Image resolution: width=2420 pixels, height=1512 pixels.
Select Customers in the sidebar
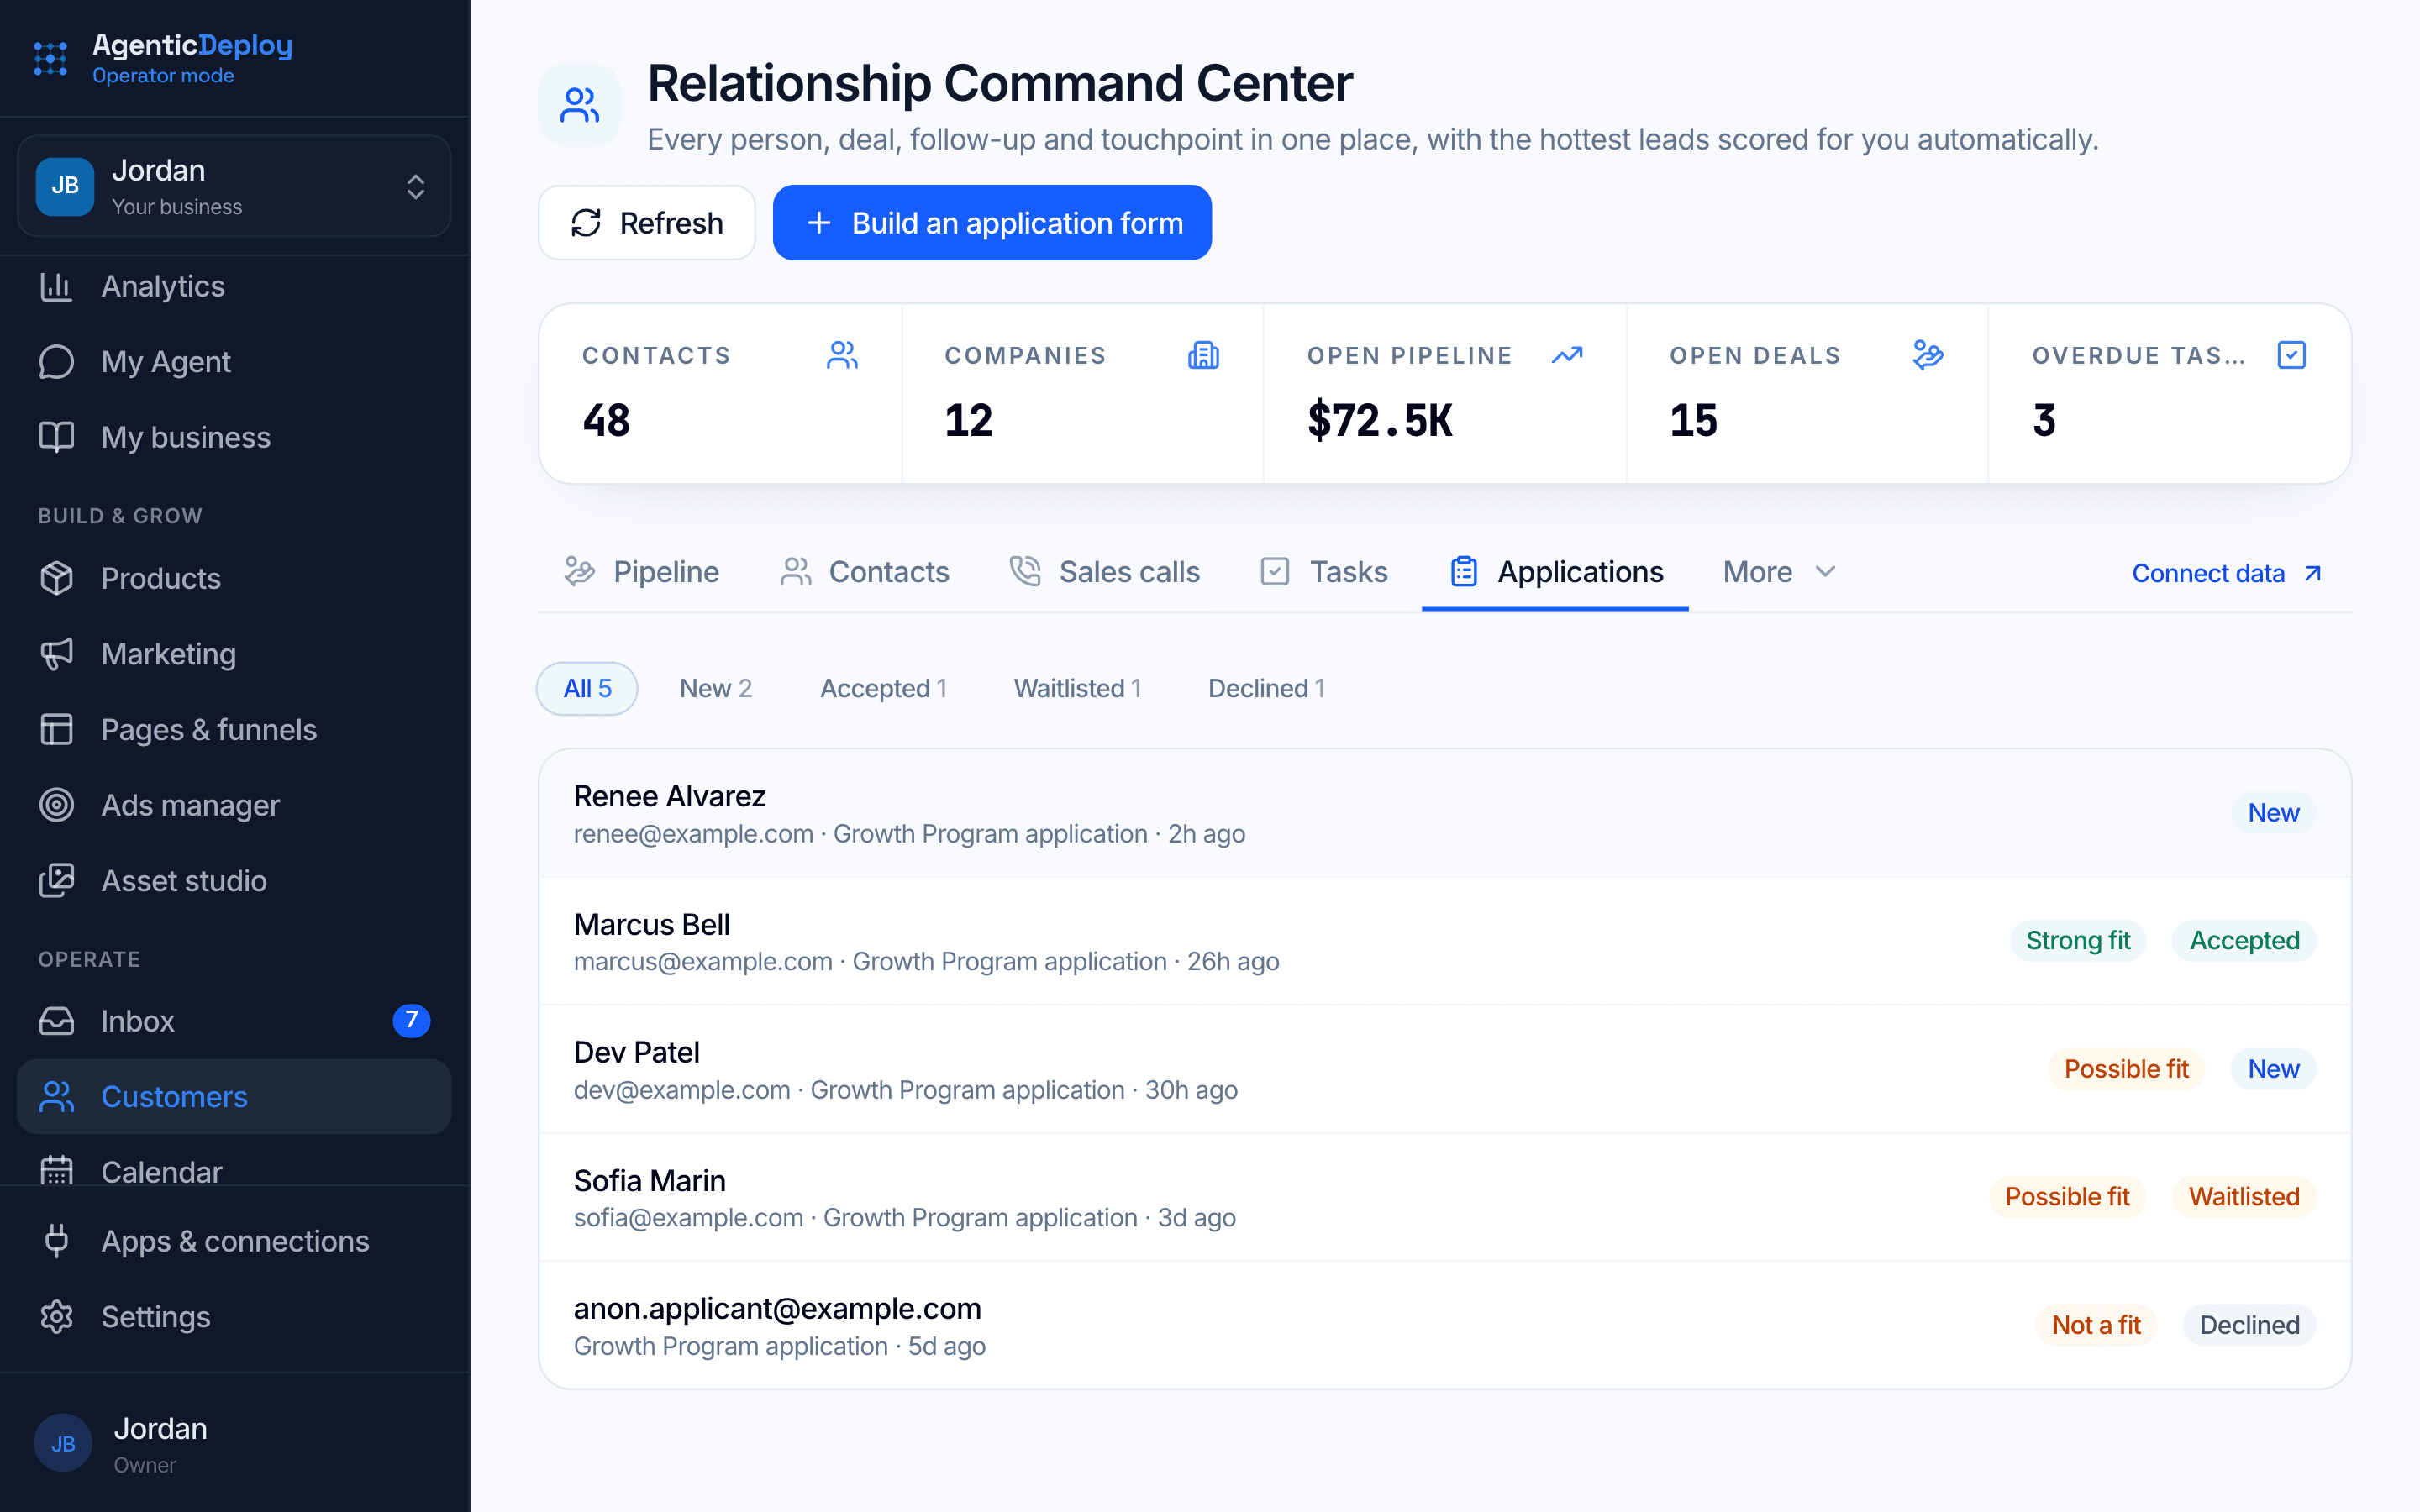pos(234,1097)
